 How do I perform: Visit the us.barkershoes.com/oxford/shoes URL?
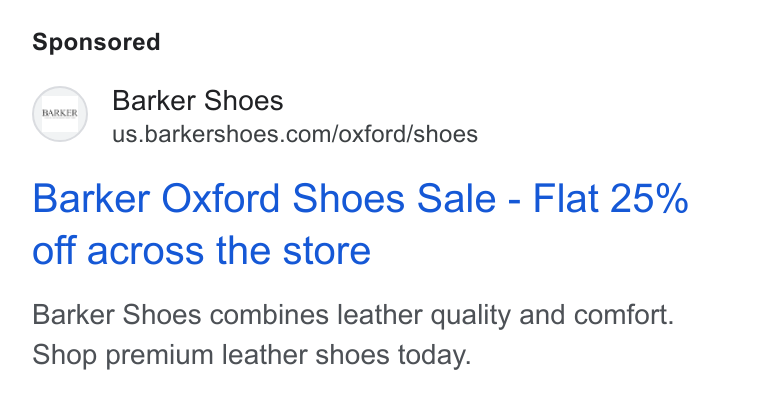coord(295,134)
